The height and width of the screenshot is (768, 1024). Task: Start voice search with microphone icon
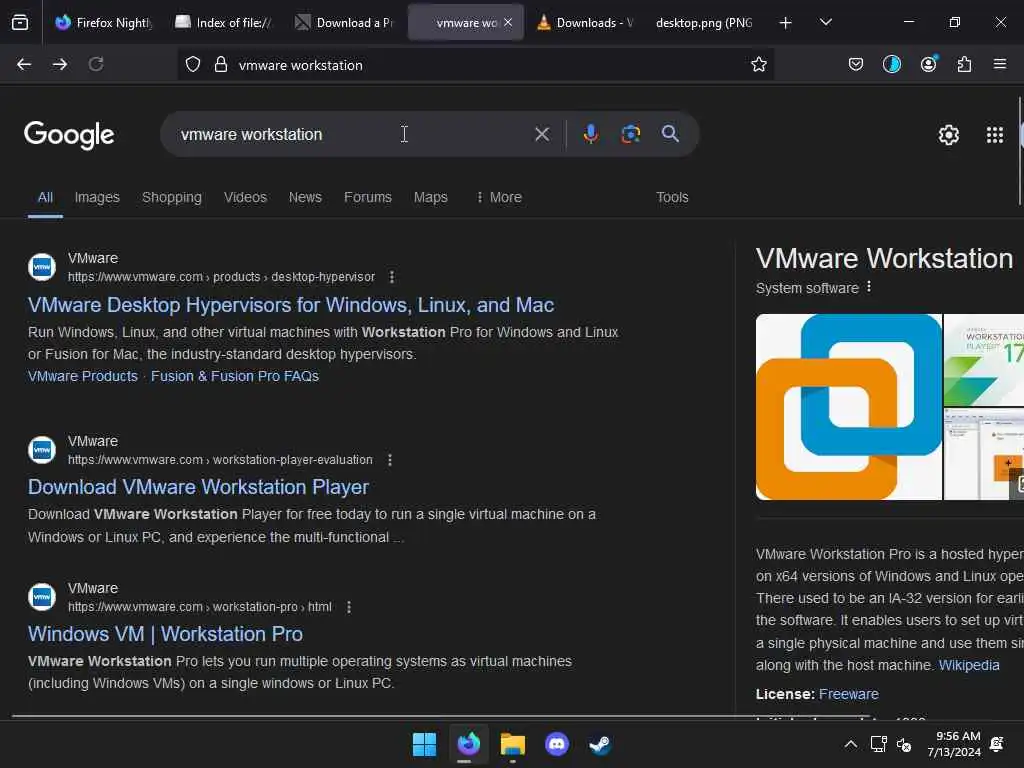[590, 134]
